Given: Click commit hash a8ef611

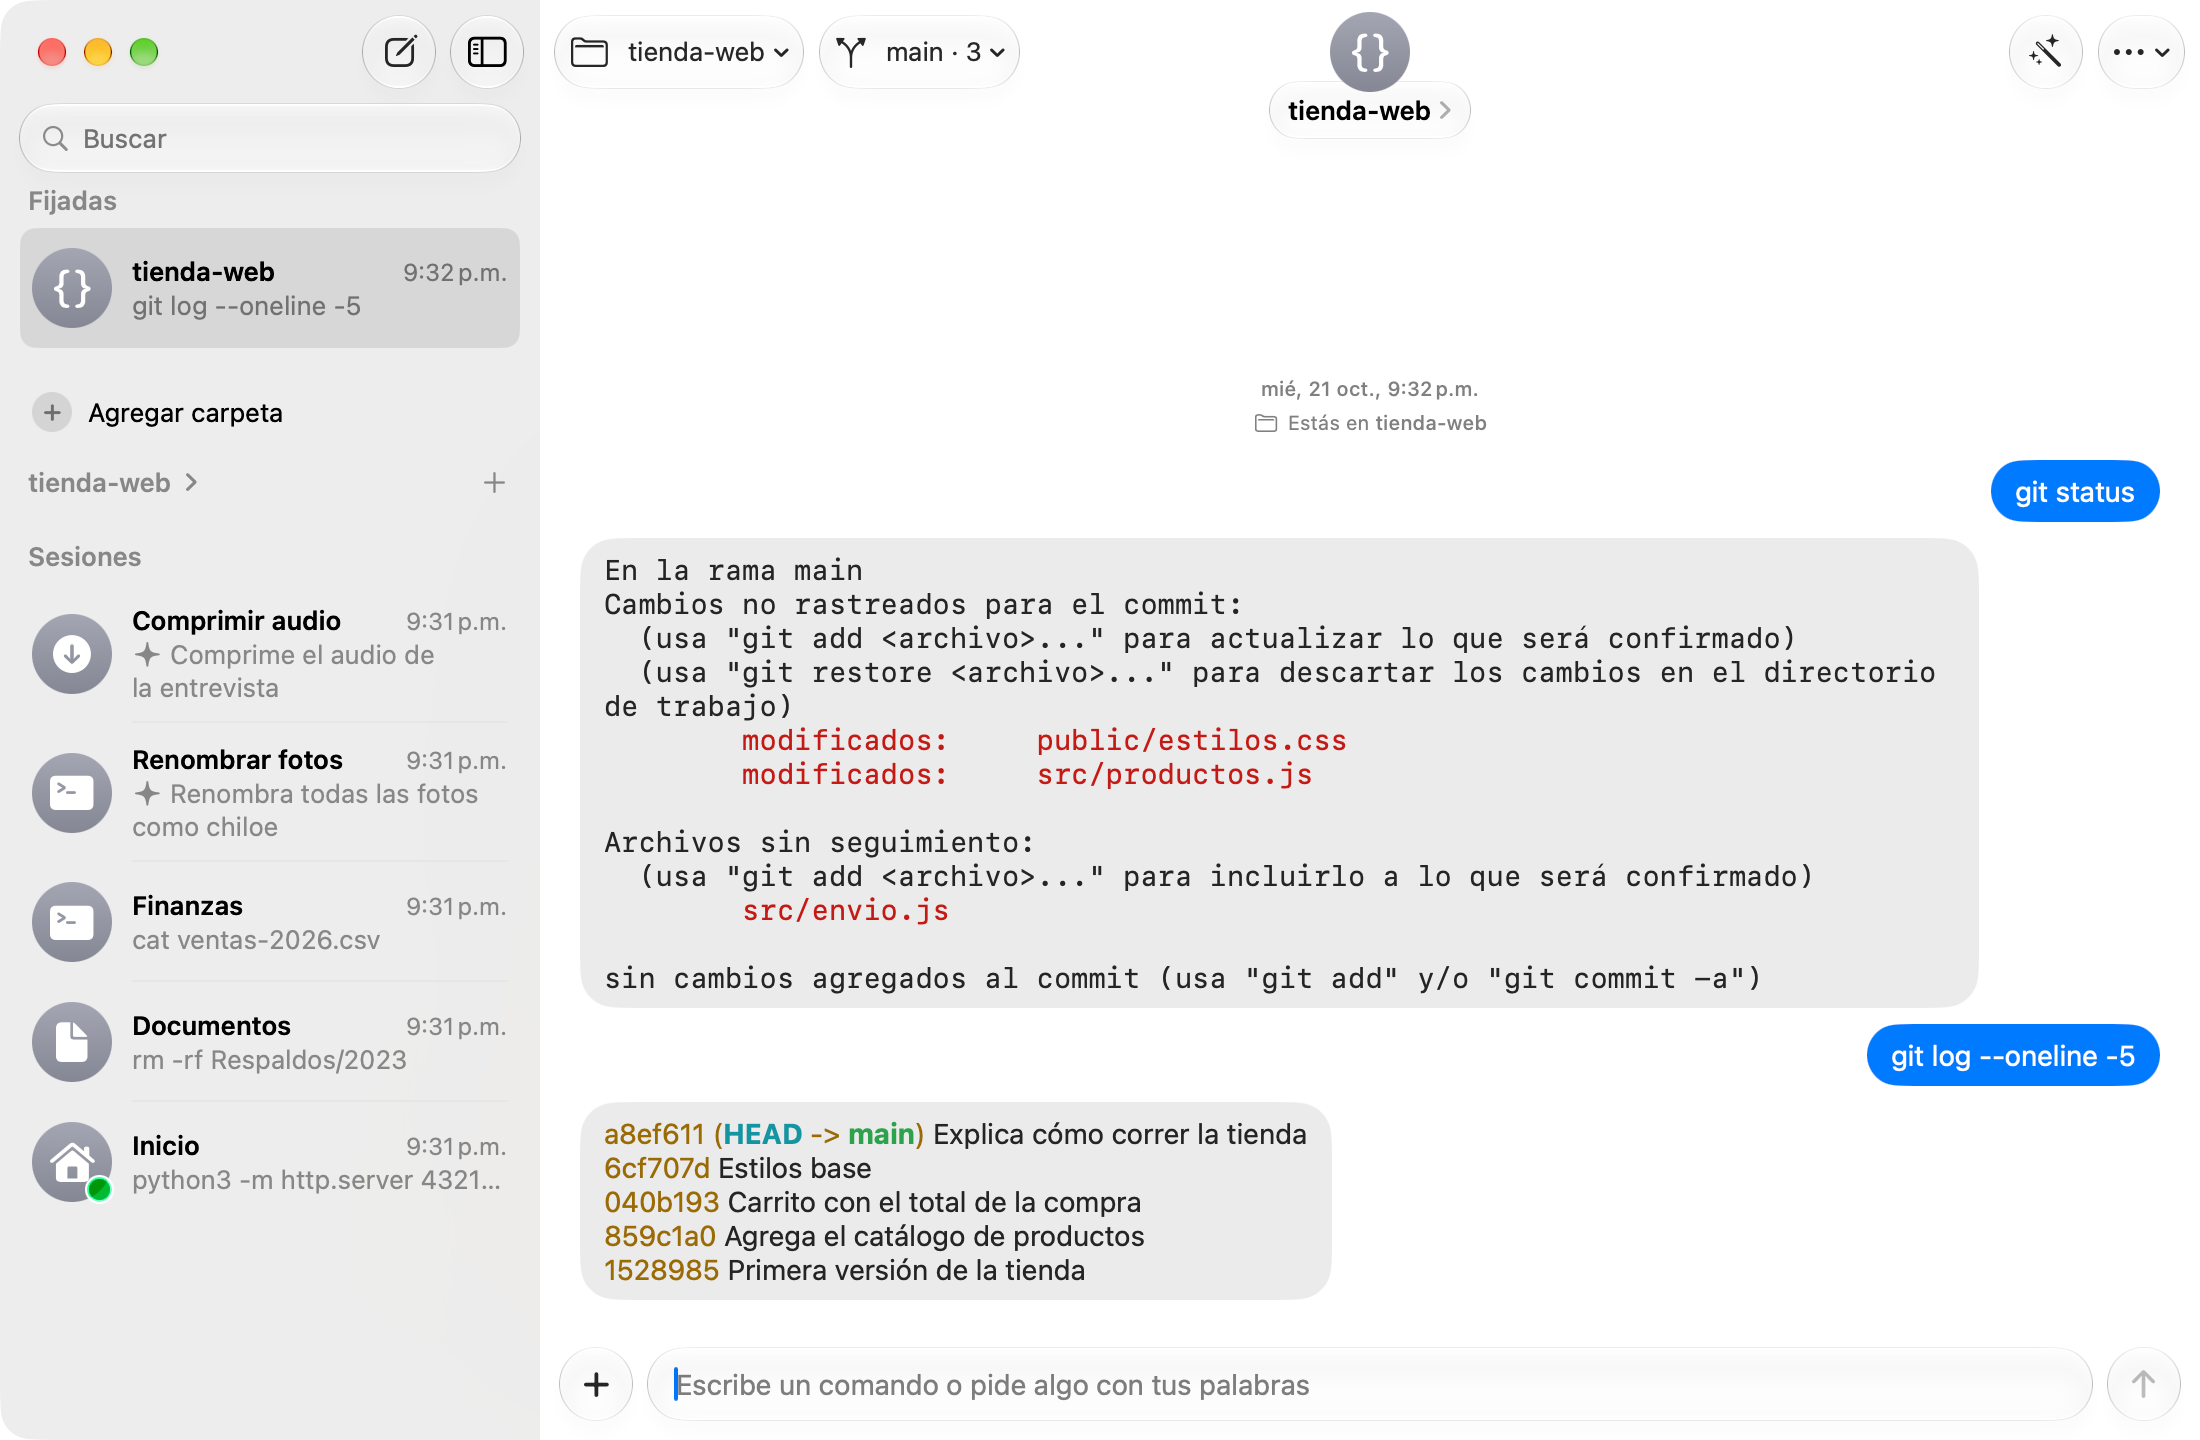Looking at the screenshot, I should click(654, 1134).
